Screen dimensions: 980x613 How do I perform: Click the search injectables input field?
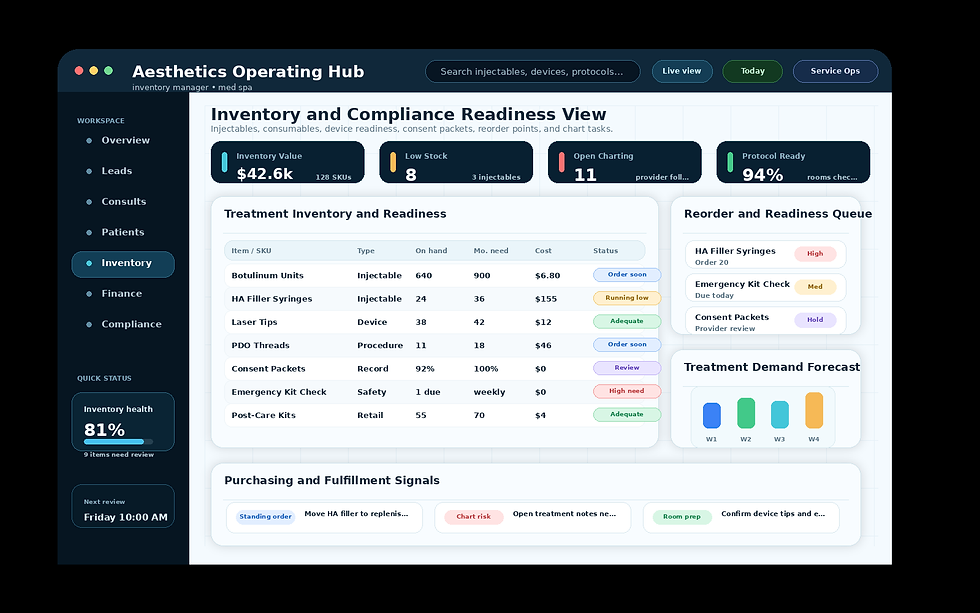(x=532, y=71)
